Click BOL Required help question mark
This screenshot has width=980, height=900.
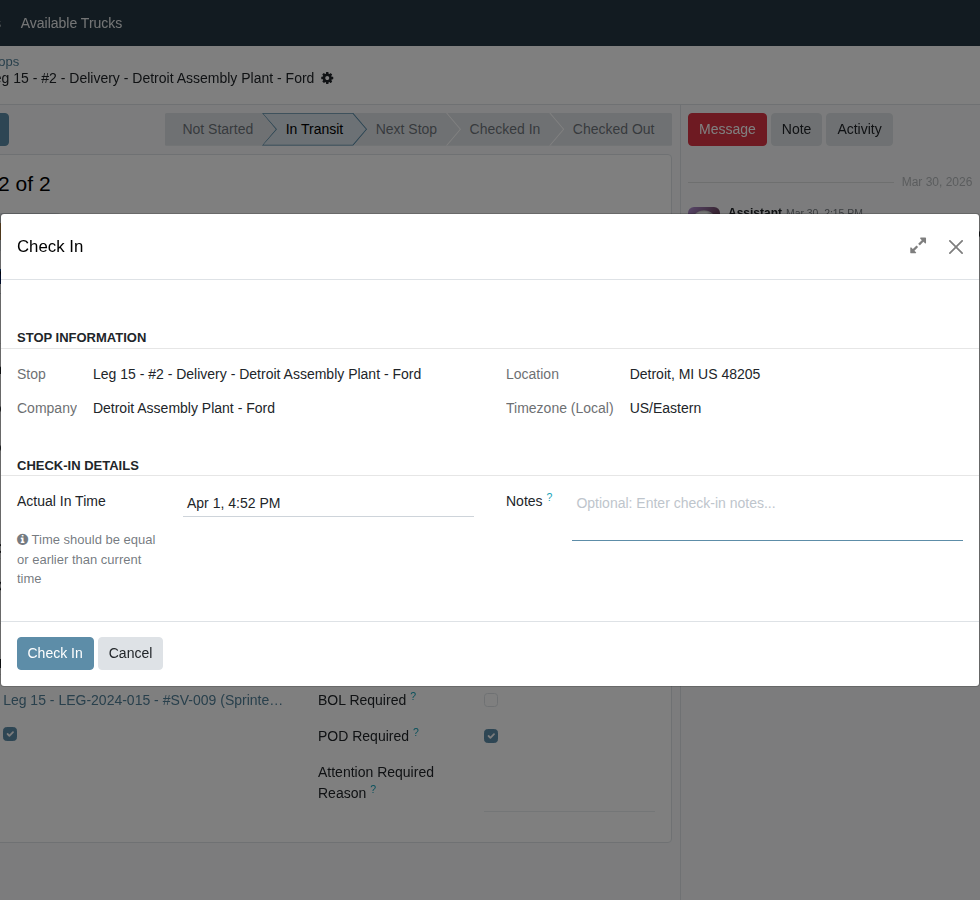pyautogui.click(x=413, y=696)
